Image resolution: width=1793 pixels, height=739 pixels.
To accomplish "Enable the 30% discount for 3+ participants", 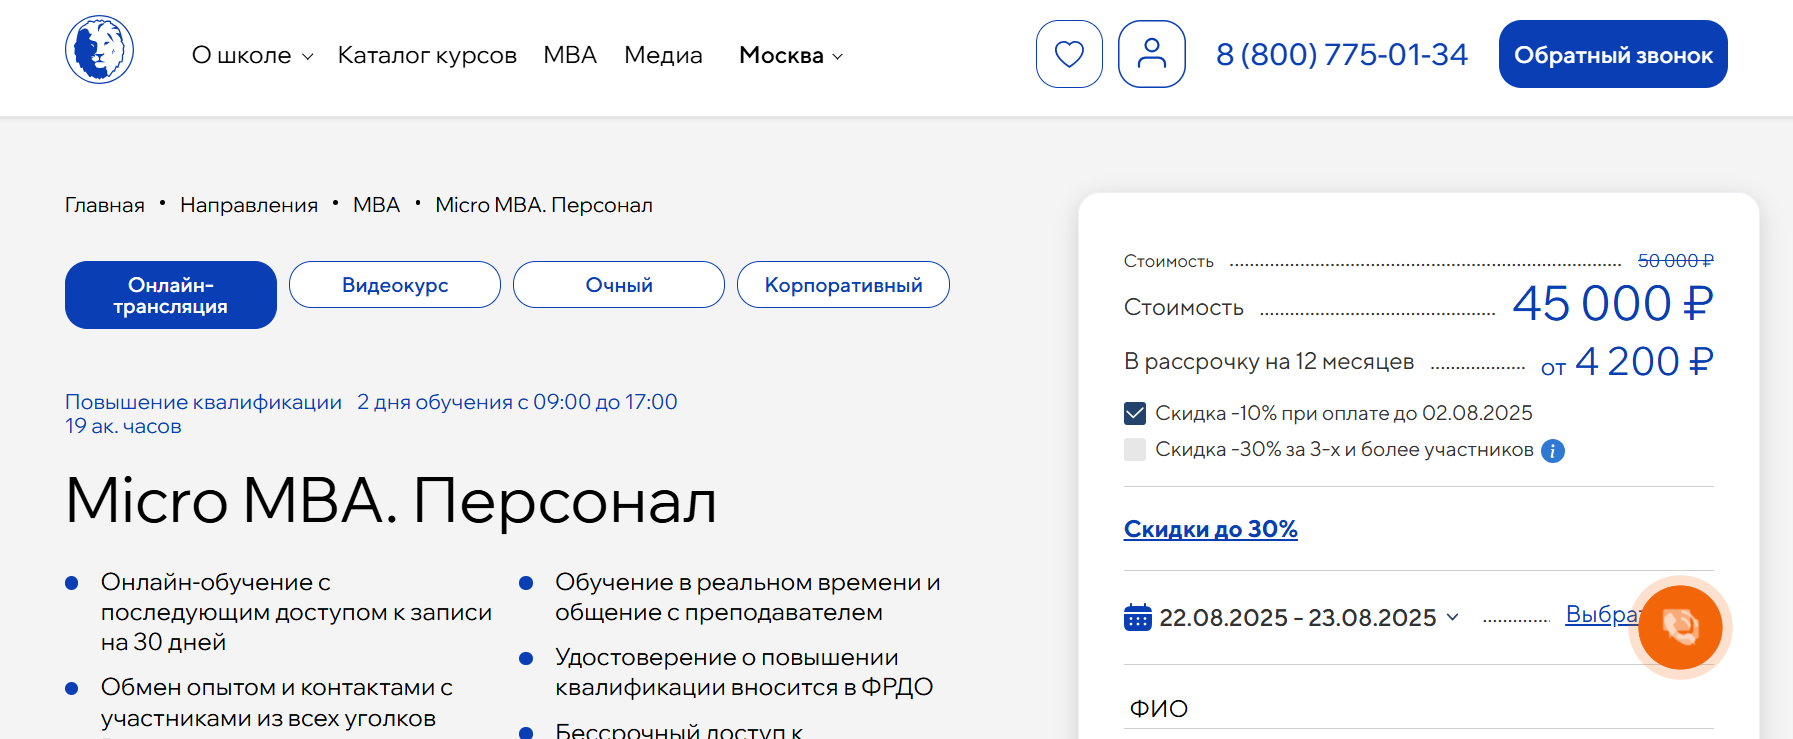I will pos(1135,450).
